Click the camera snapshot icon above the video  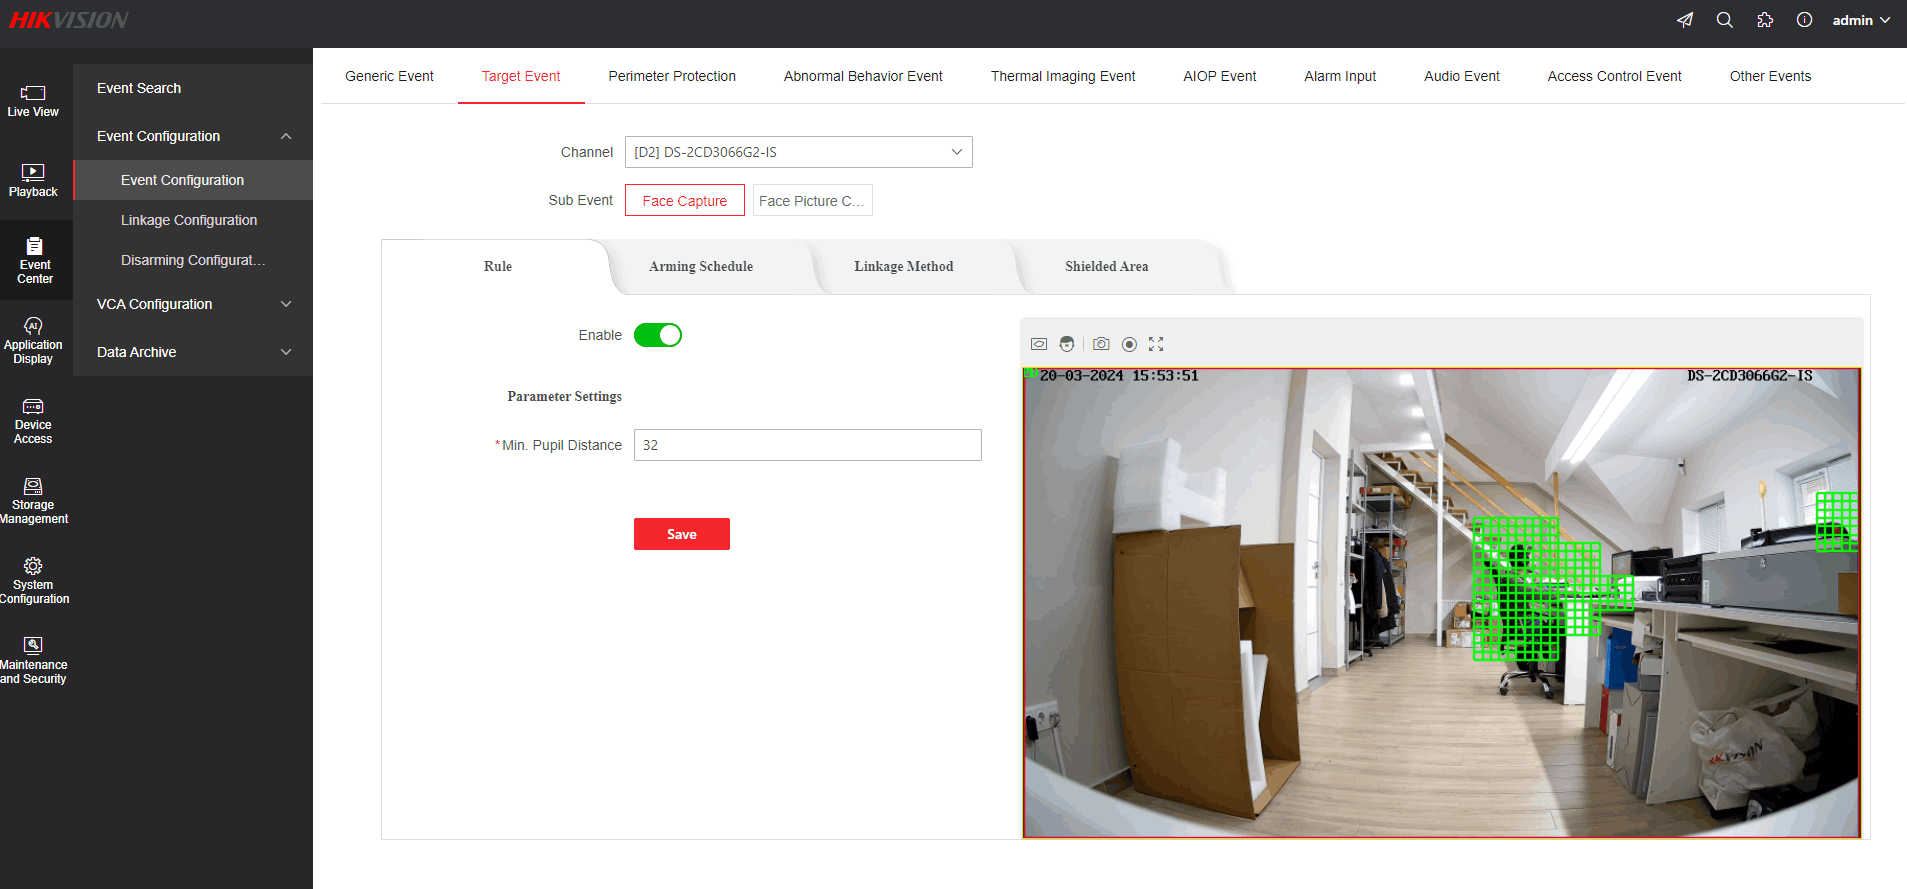click(1101, 344)
